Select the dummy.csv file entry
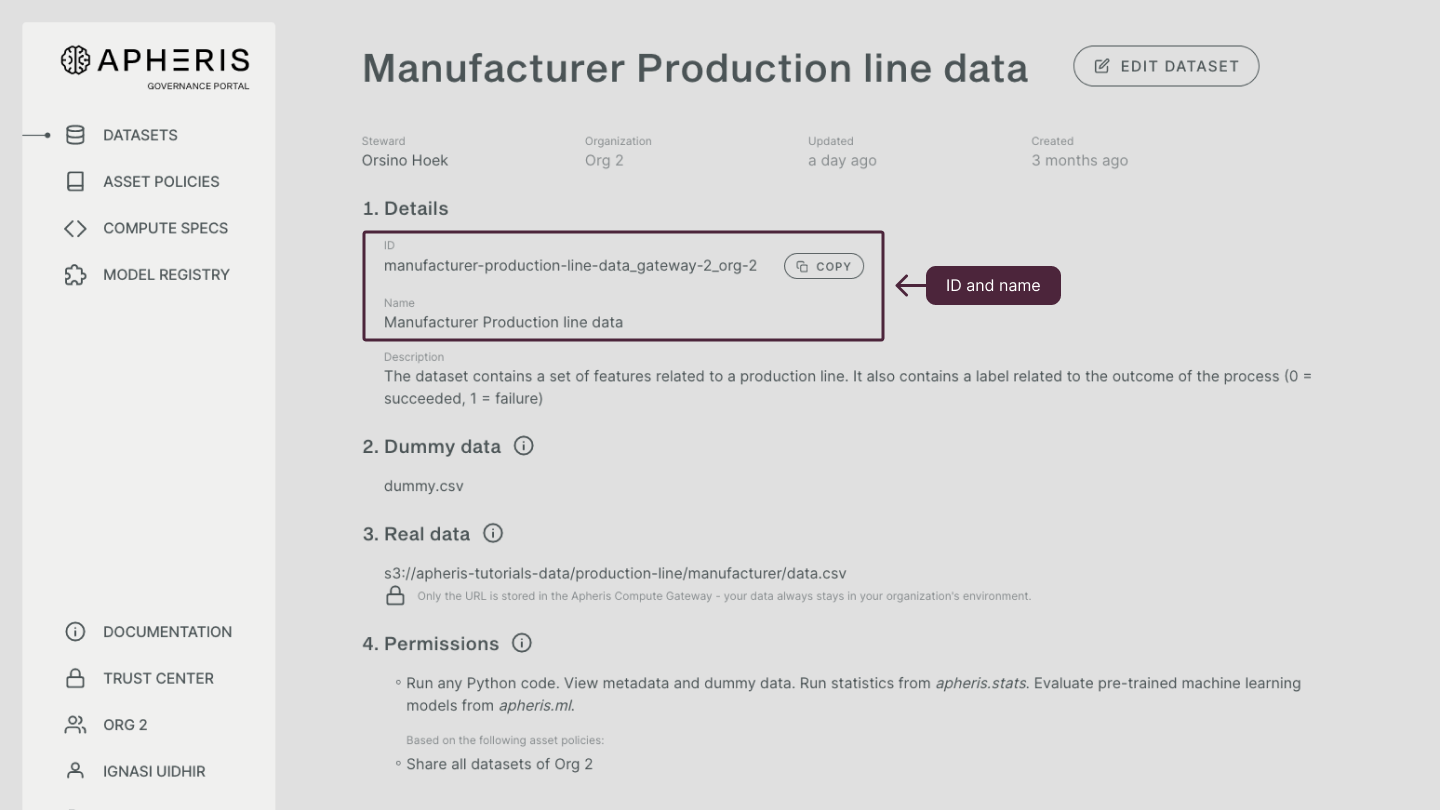This screenshot has height=810, width=1440. pyautogui.click(x=423, y=485)
